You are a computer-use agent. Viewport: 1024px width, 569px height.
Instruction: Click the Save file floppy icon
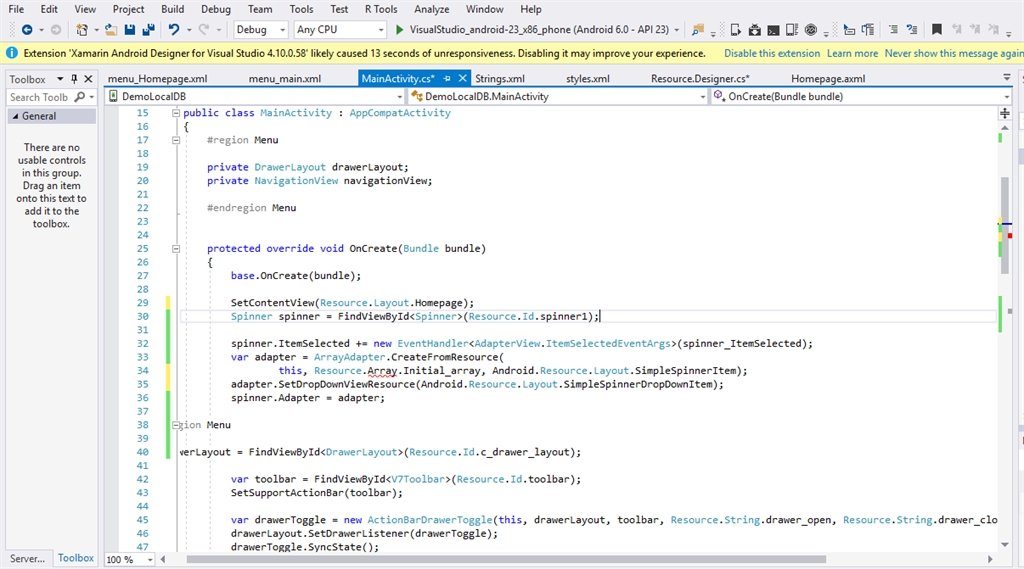(129, 29)
